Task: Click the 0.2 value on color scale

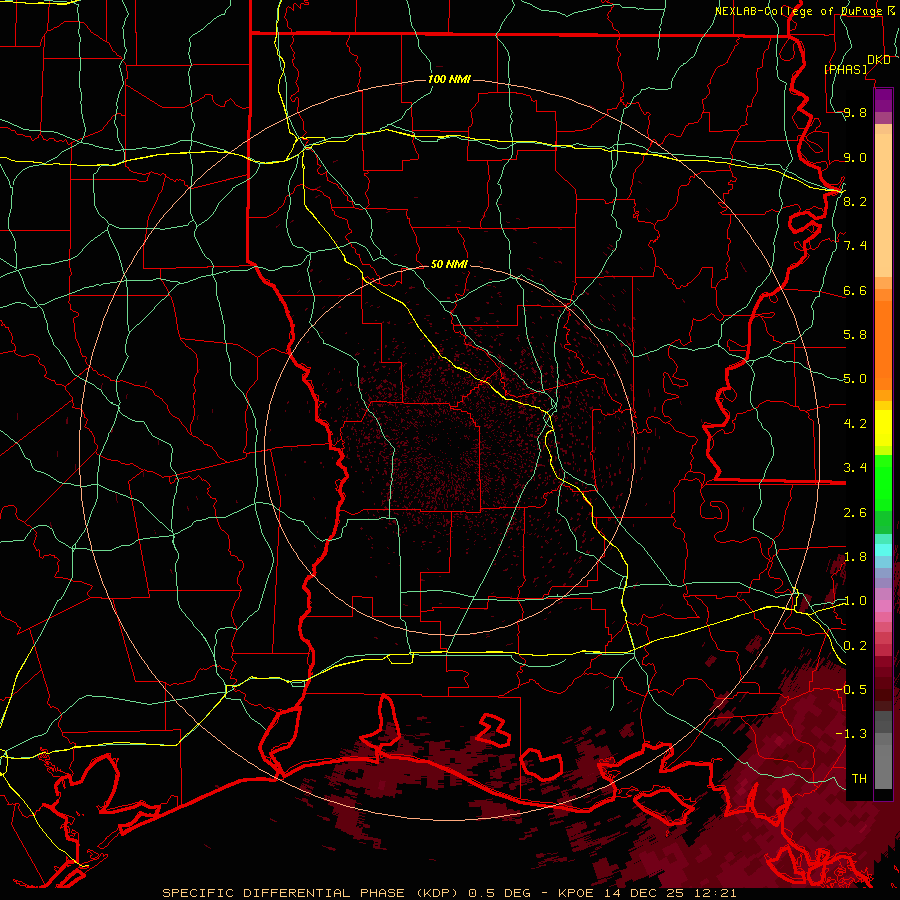Action: (855, 646)
